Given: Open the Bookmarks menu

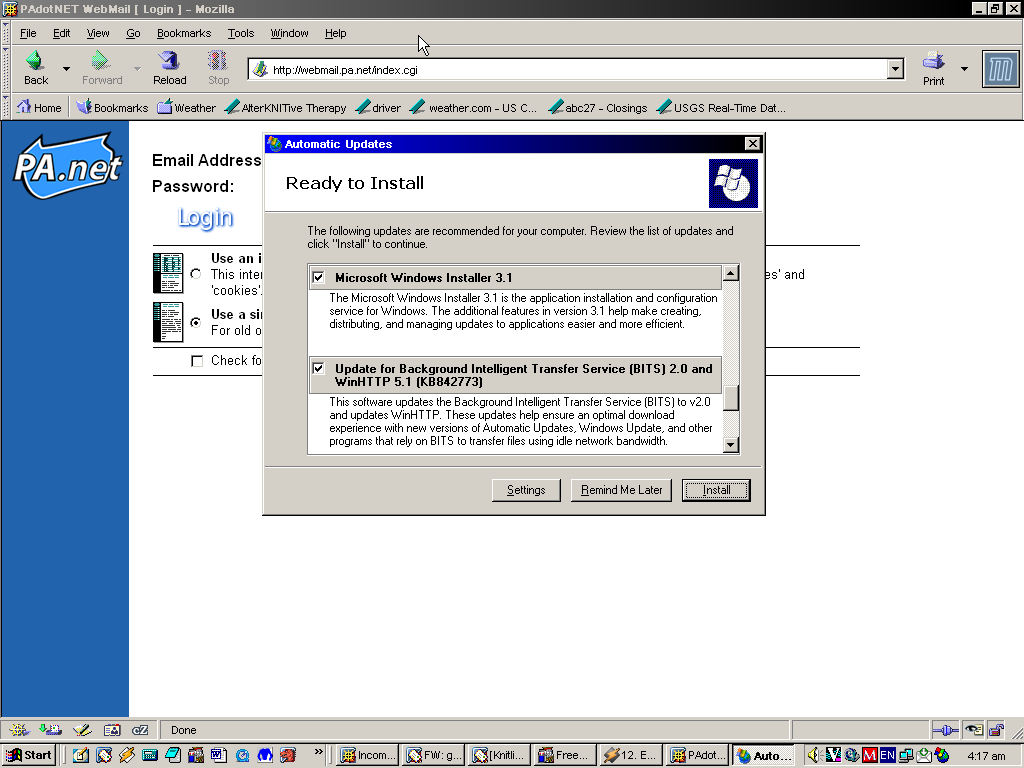Looking at the screenshot, I should (184, 33).
